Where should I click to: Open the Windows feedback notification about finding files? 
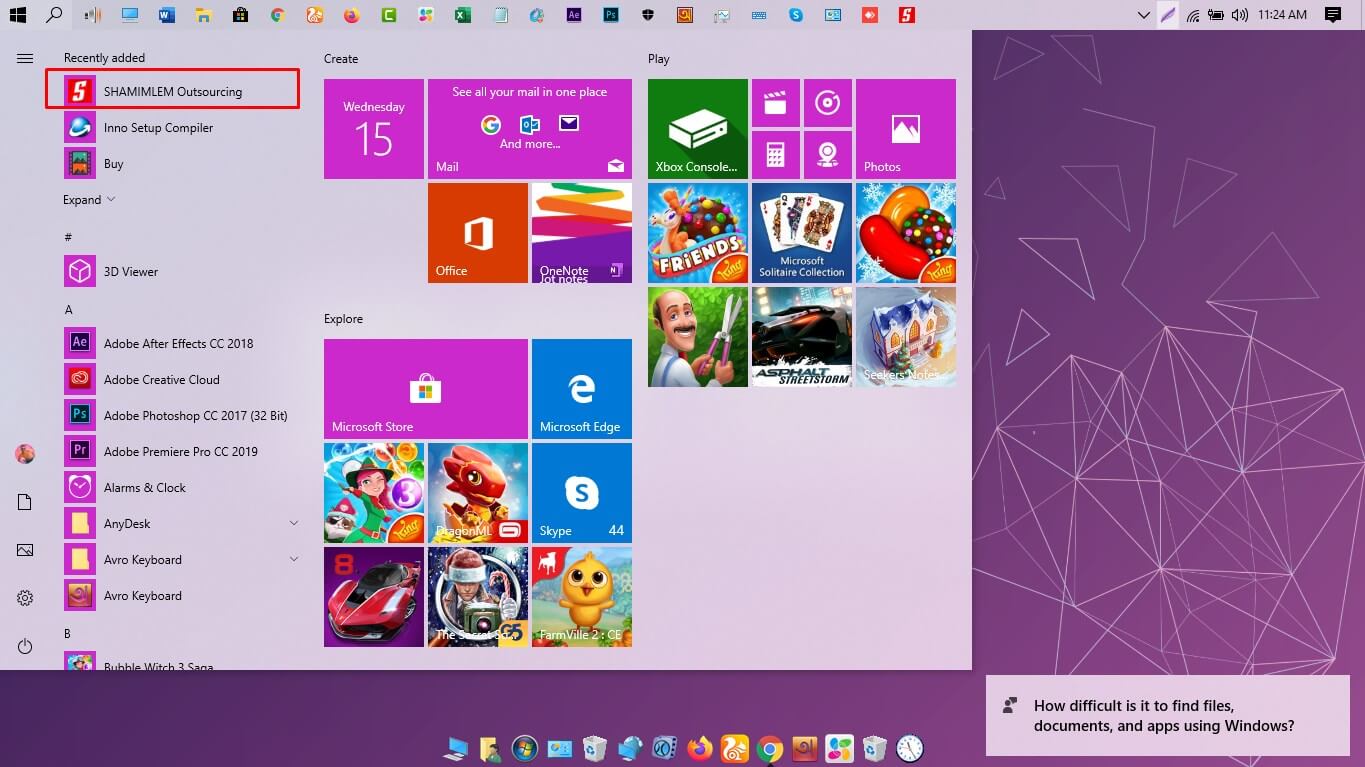click(x=1168, y=716)
